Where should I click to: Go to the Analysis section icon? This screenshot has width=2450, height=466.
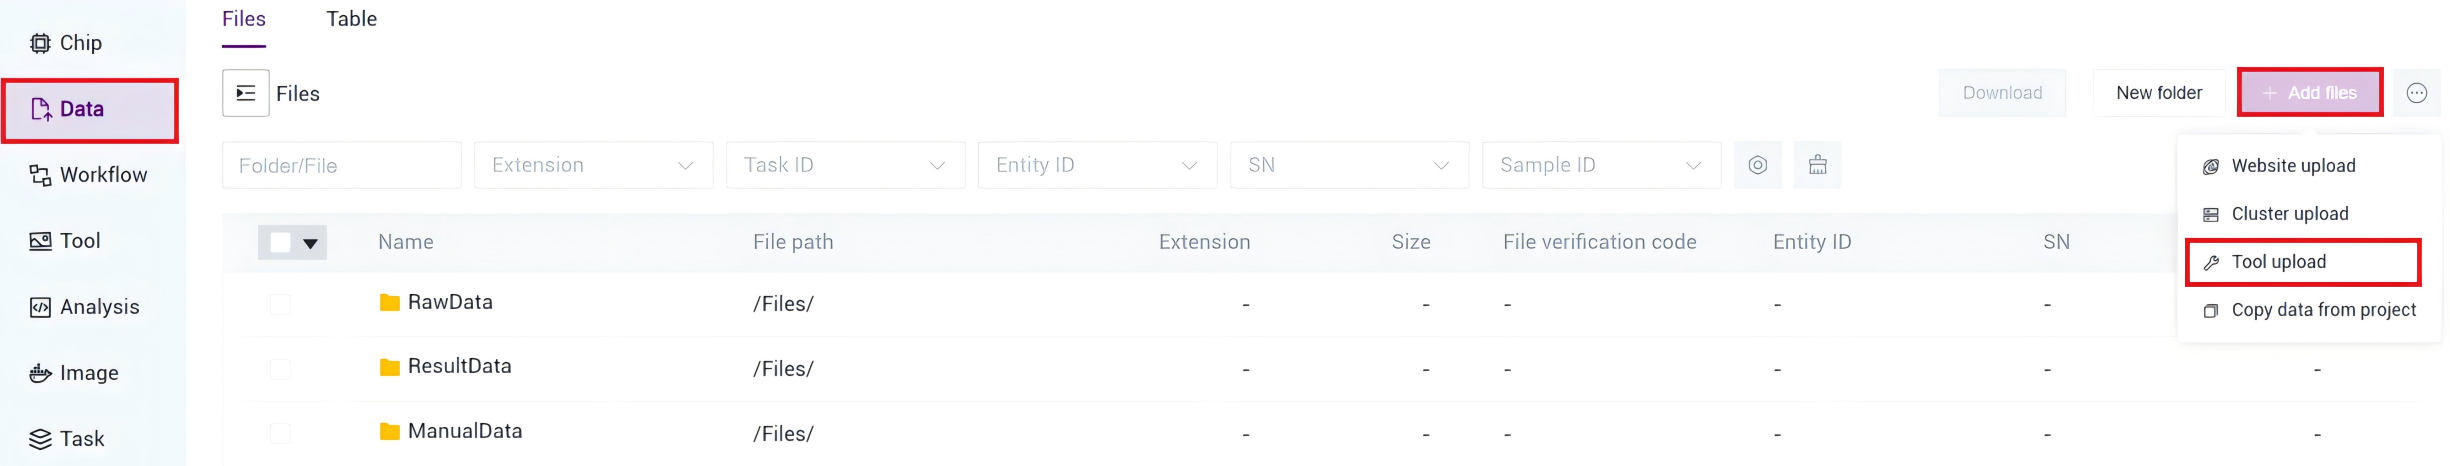(x=40, y=307)
